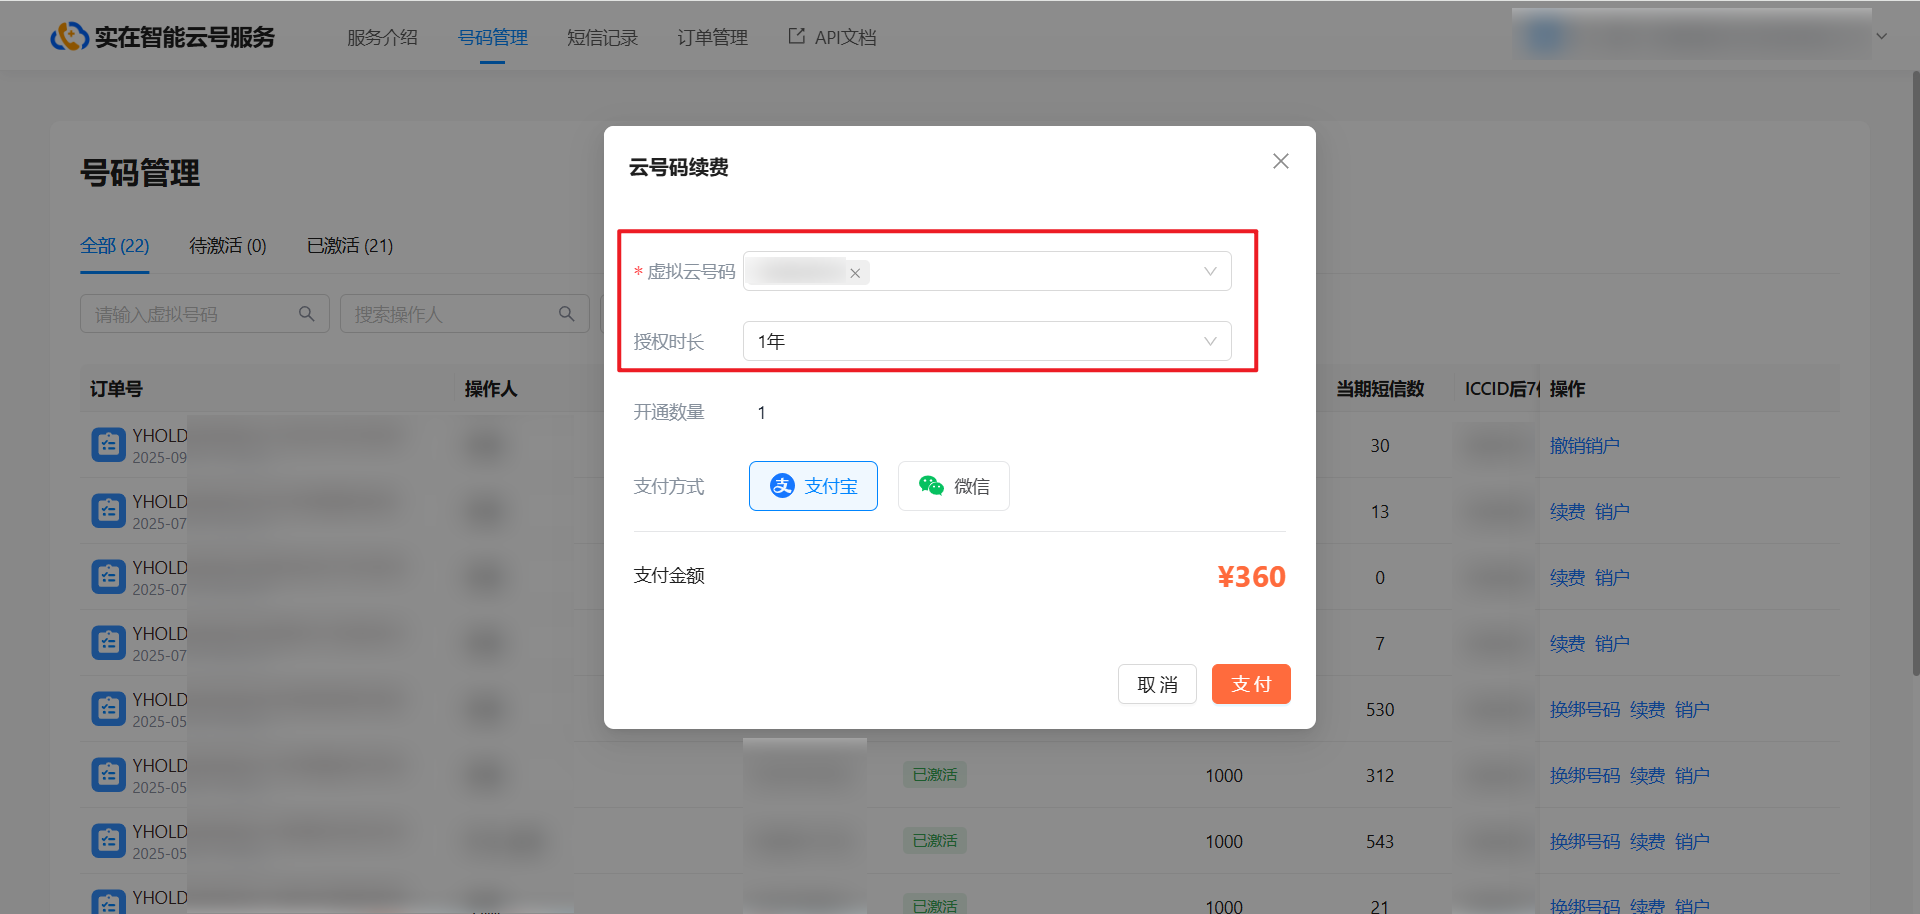Select 支付宝 as payment method
1920x914 pixels.
[813, 486]
